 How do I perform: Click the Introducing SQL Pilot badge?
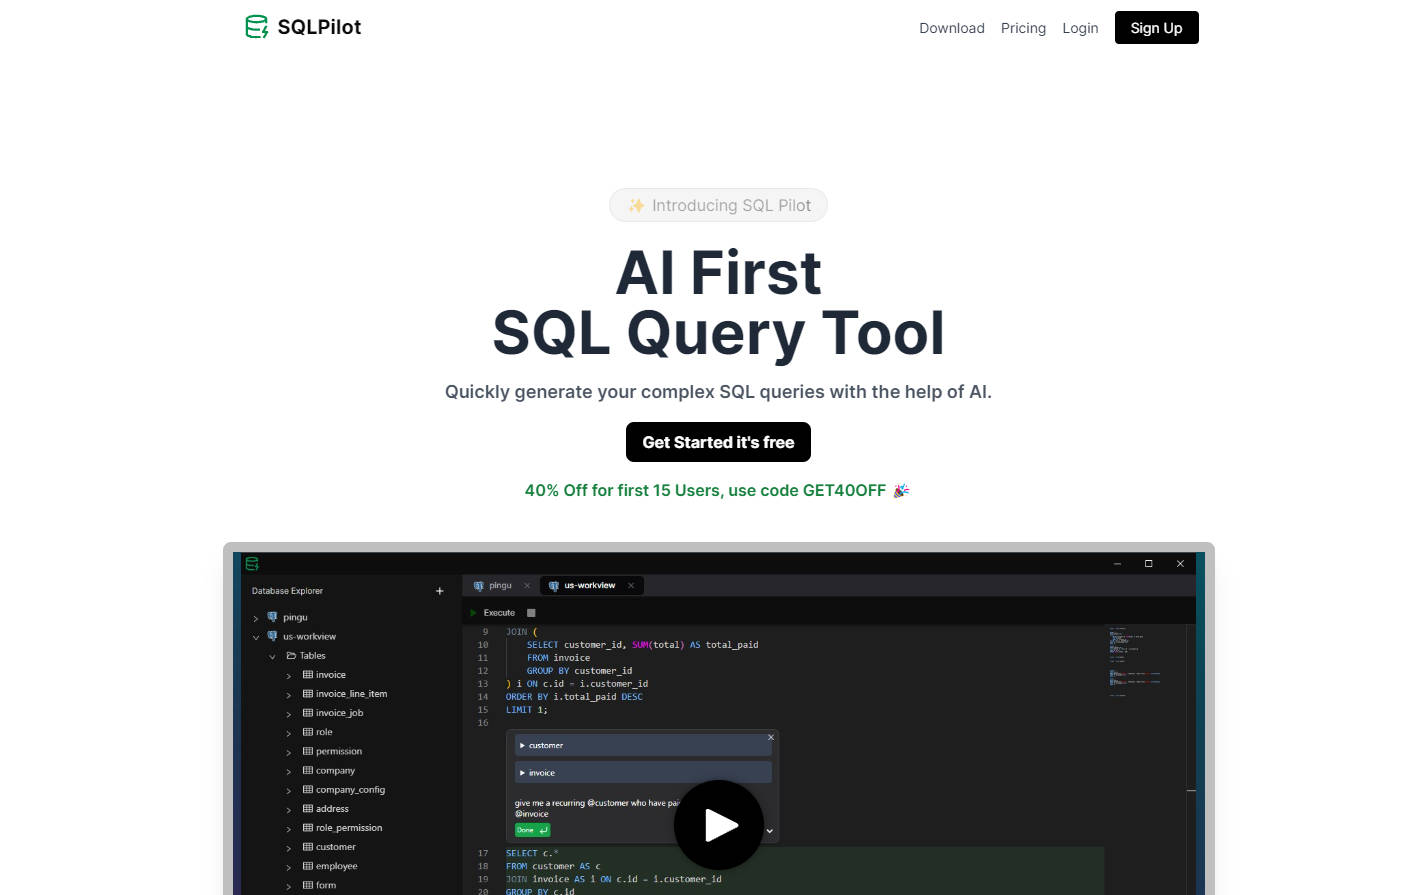tap(718, 205)
